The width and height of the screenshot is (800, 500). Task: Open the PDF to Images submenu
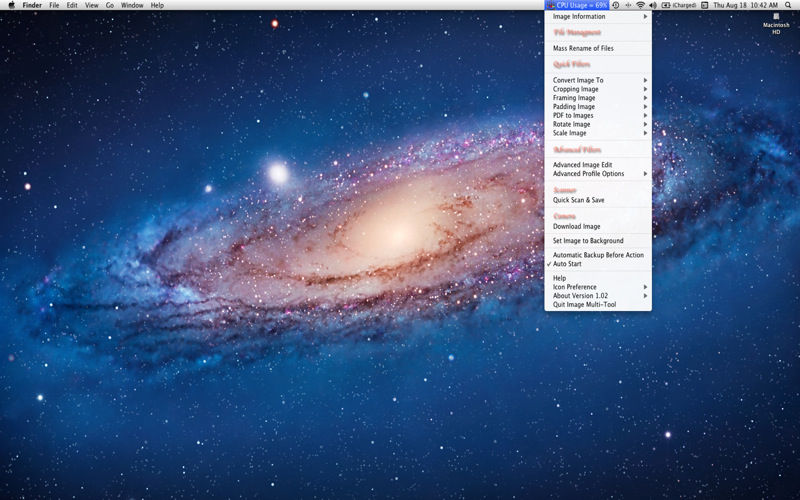click(x=598, y=115)
